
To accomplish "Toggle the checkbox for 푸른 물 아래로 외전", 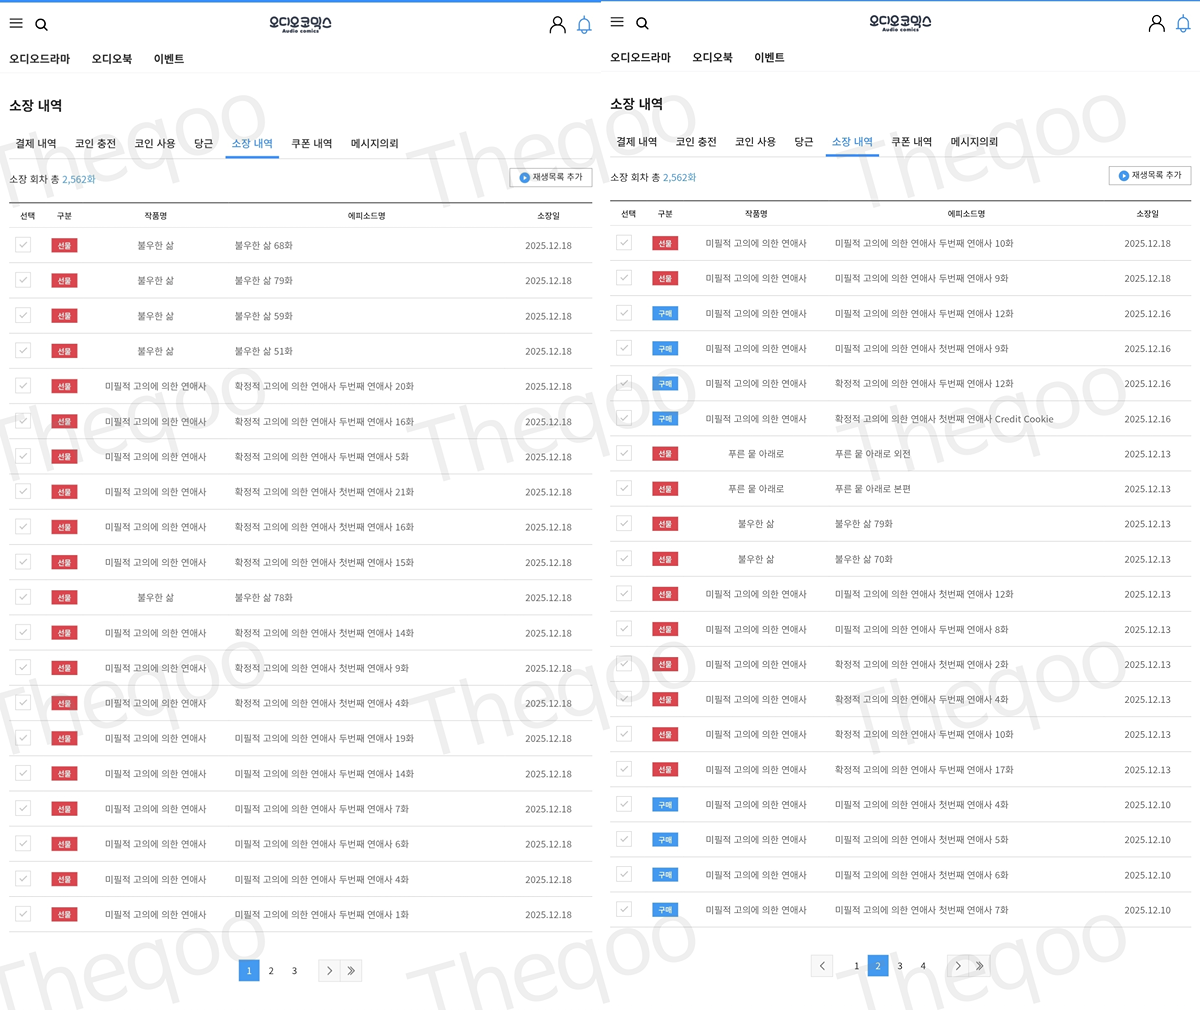I will tap(624, 453).
